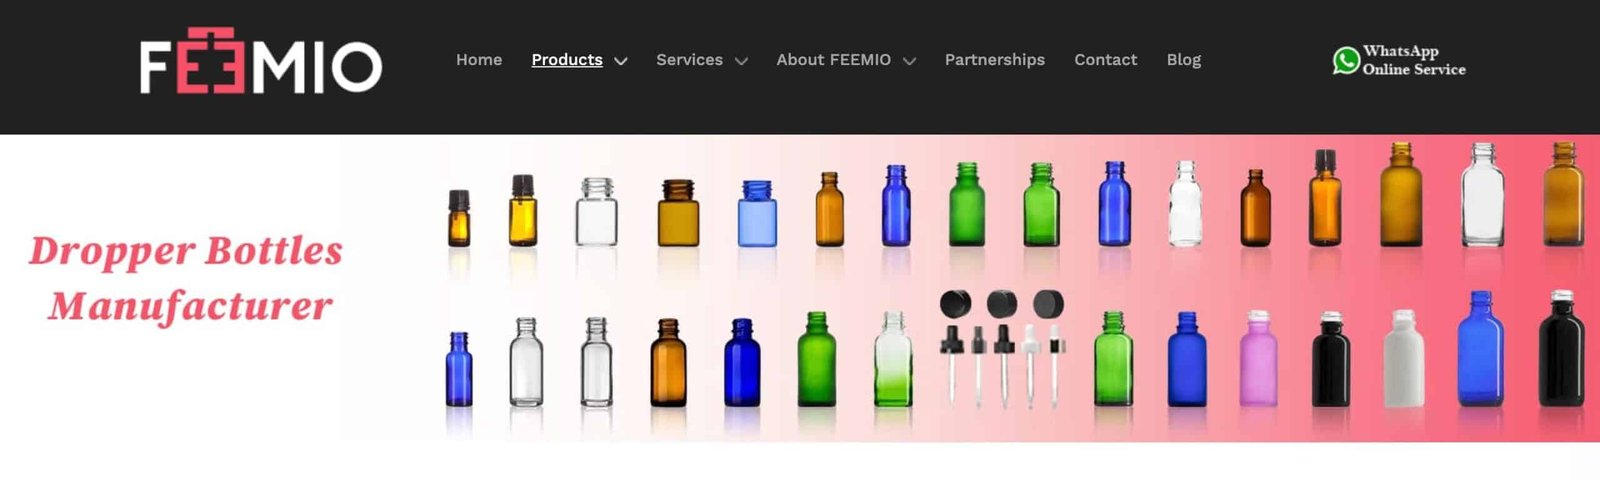Image resolution: width=1600 pixels, height=479 pixels.
Task: Open the Blog link
Action: (1184, 60)
